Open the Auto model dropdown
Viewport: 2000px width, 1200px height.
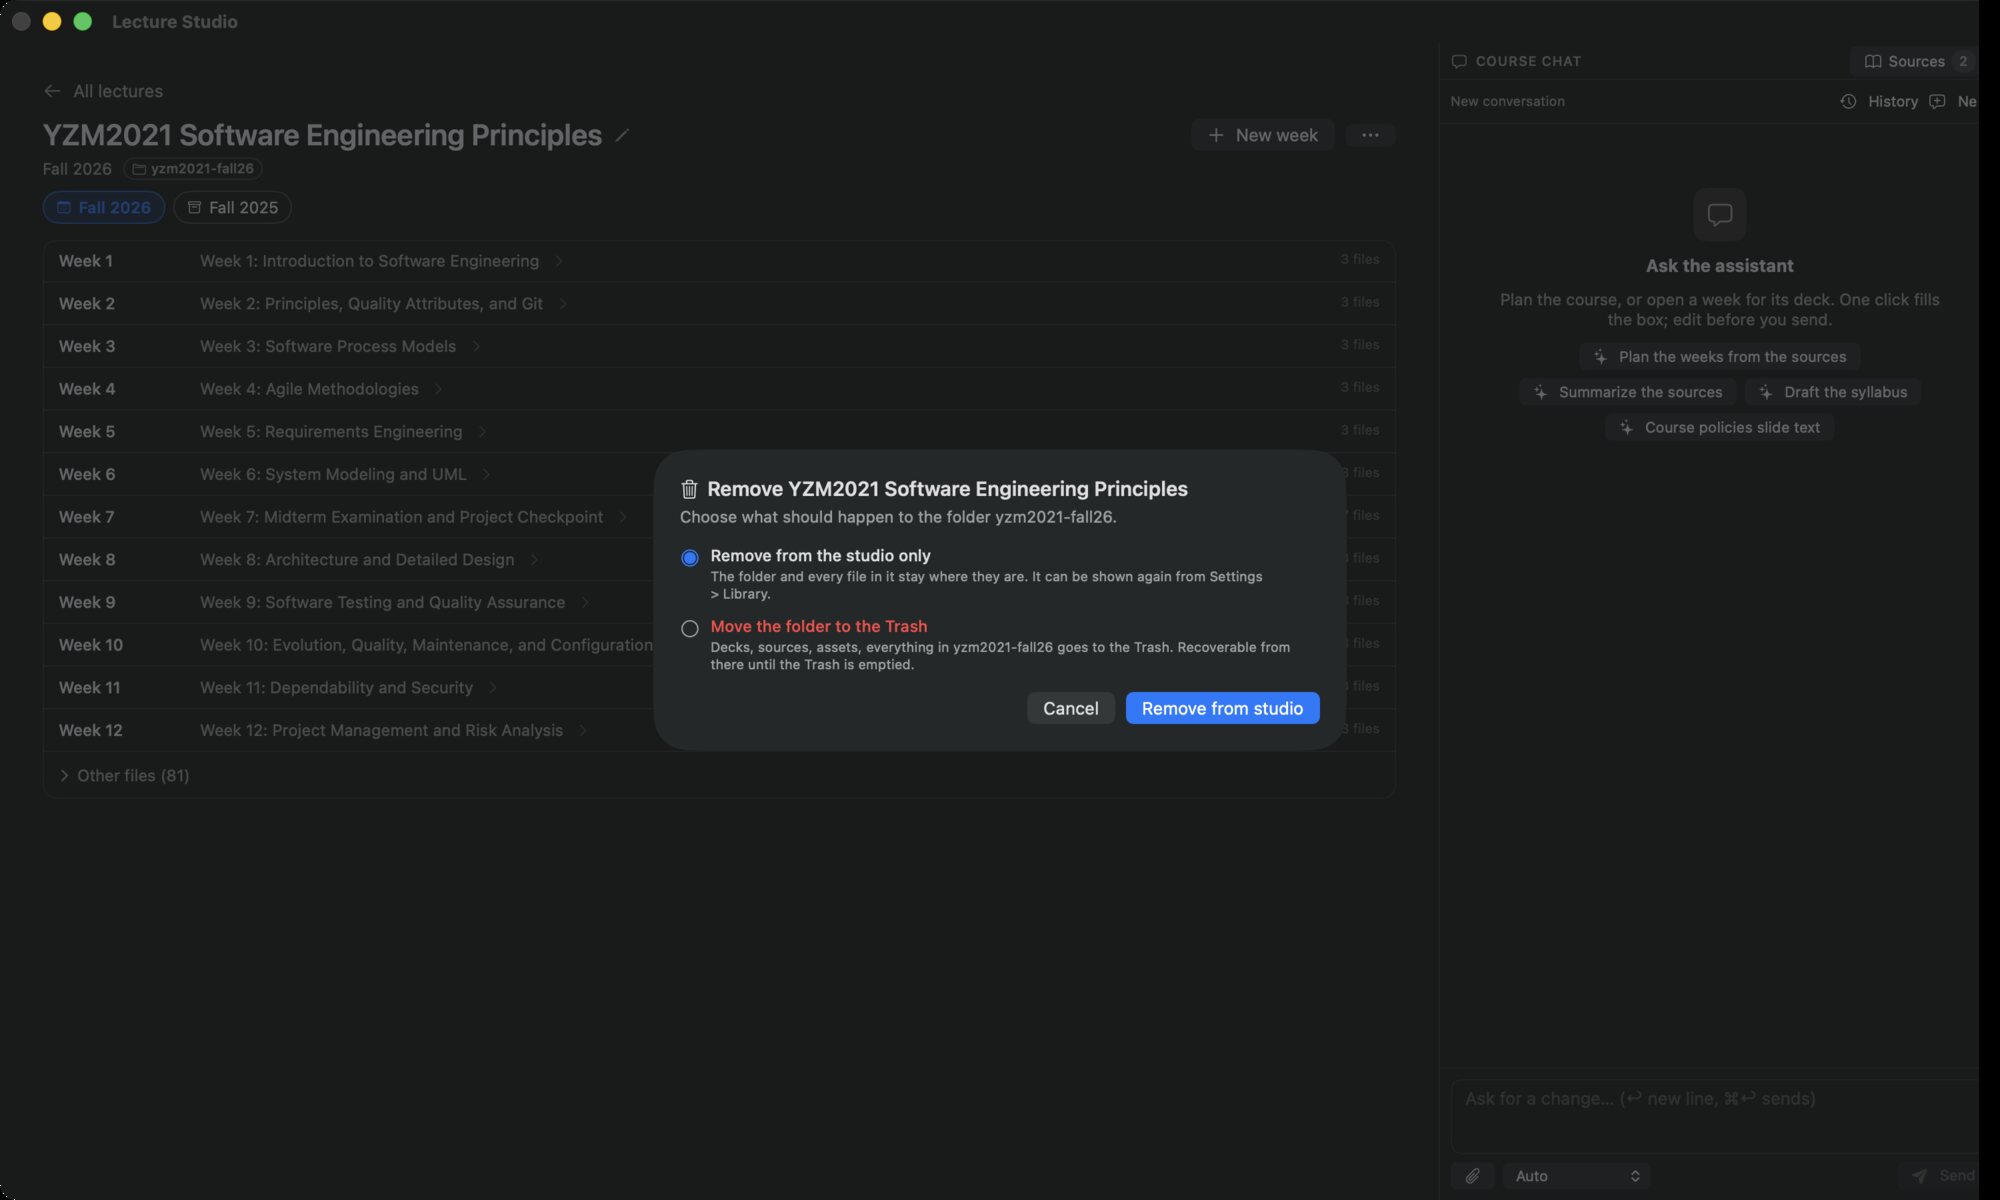point(1576,1176)
